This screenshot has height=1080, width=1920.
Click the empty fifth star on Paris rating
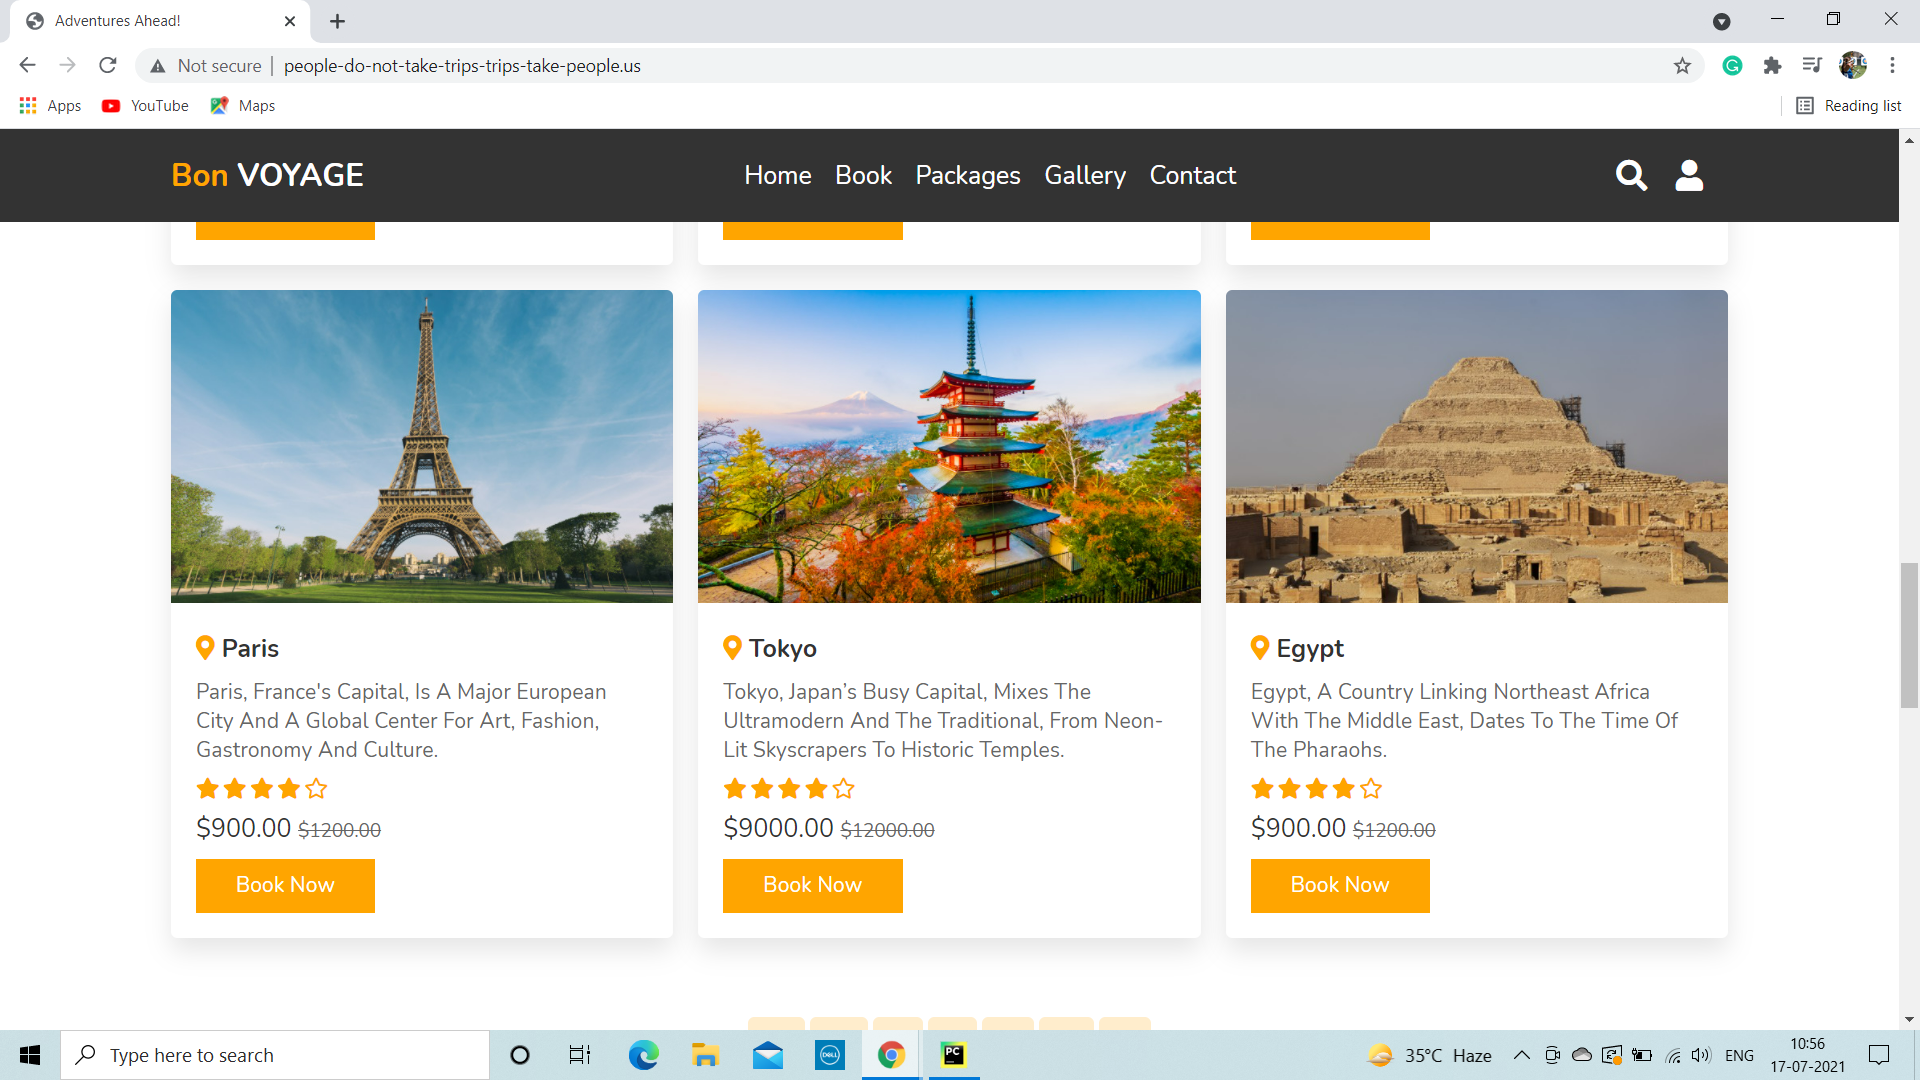(x=317, y=789)
